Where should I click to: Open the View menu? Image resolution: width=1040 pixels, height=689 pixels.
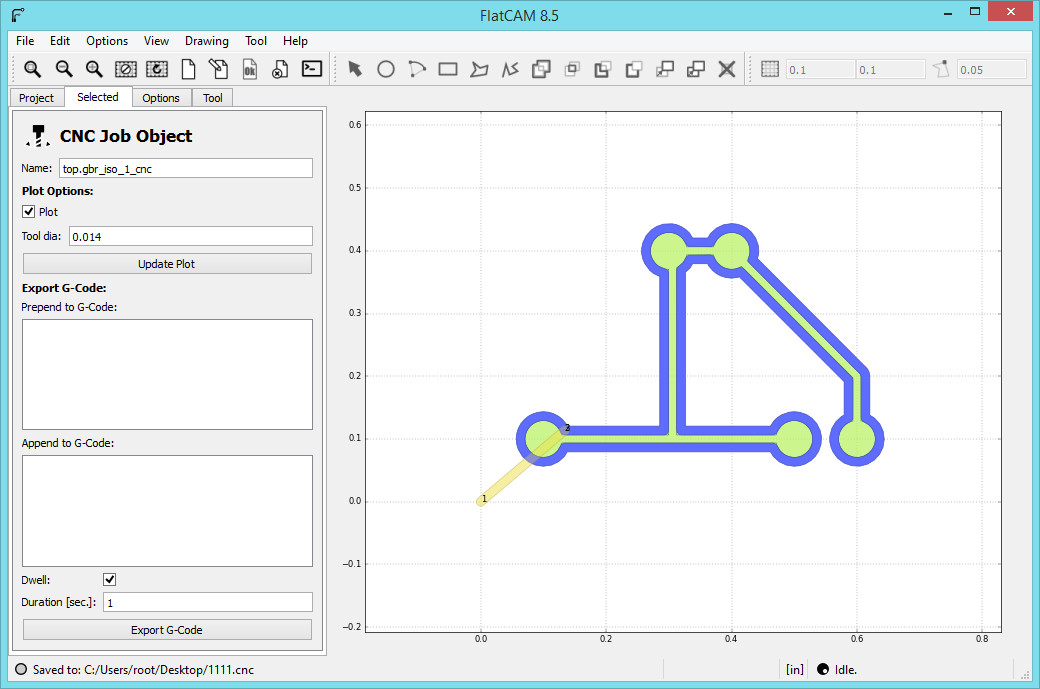pyautogui.click(x=157, y=40)
